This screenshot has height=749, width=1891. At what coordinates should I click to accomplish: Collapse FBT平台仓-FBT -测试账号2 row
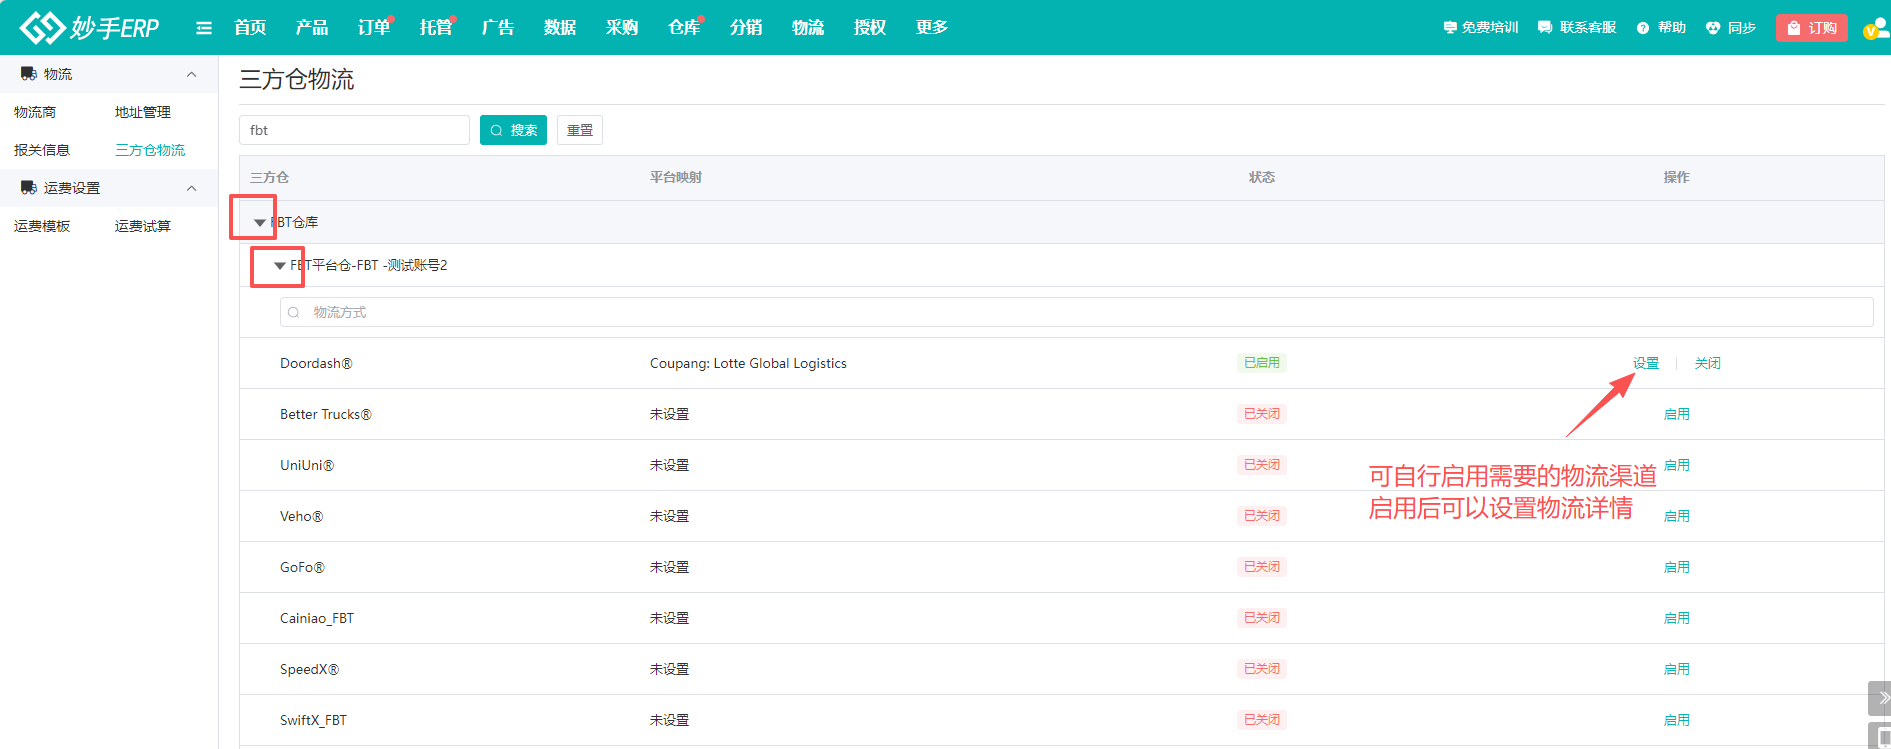click(280, 266)
